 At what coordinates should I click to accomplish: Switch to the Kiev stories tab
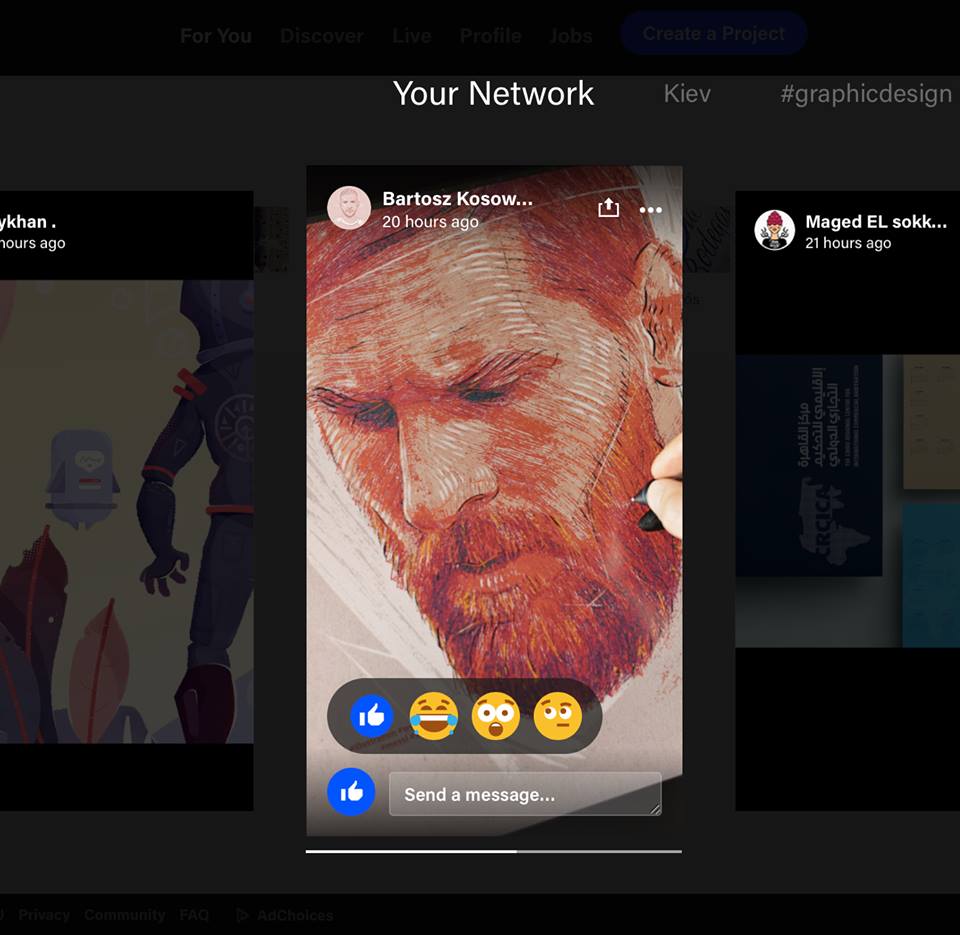[x=687, y=94]
